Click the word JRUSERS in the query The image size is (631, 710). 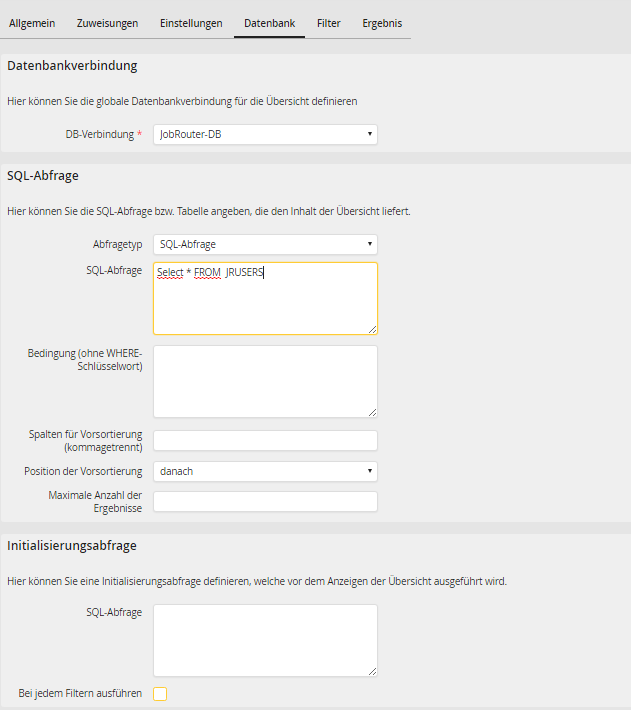click(244, 272)
